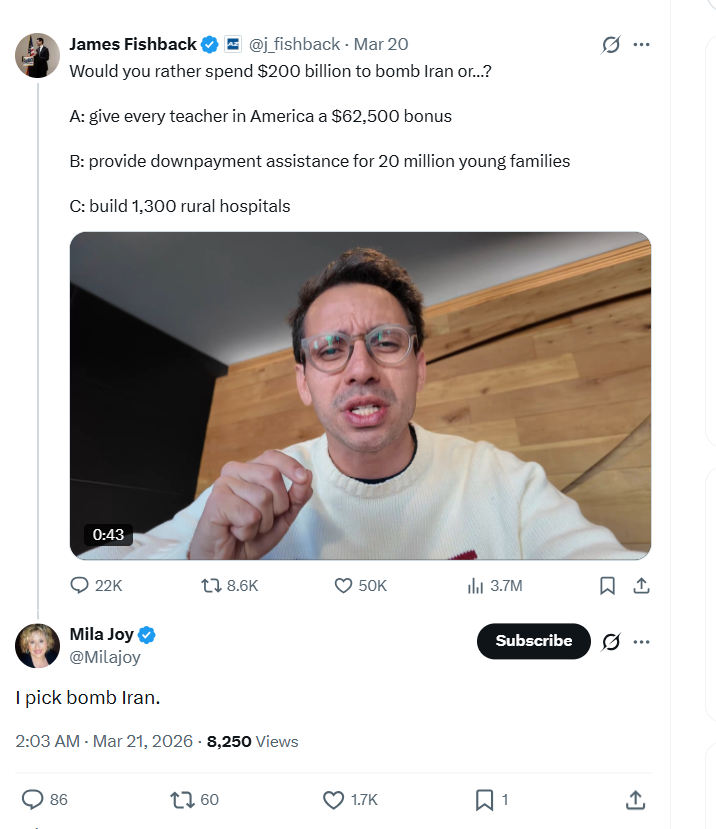This screenshot has width=716, height=829.
Task: Bookmark James Fishback's post
Action: [607, 585]
